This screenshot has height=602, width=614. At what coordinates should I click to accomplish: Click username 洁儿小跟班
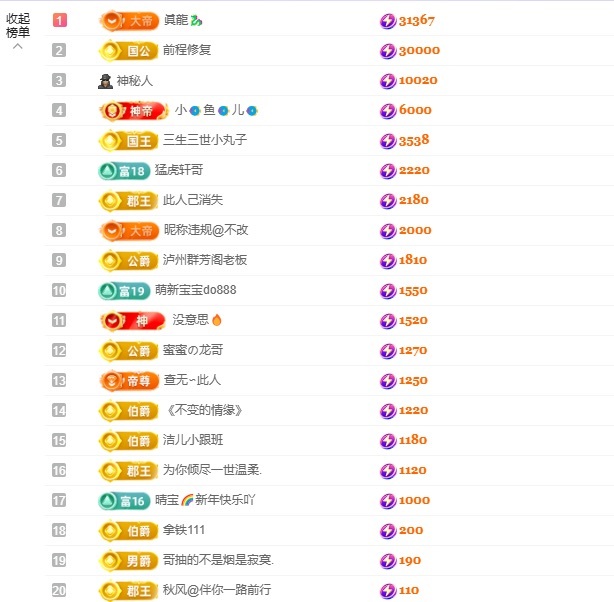[x=193, y=440]
